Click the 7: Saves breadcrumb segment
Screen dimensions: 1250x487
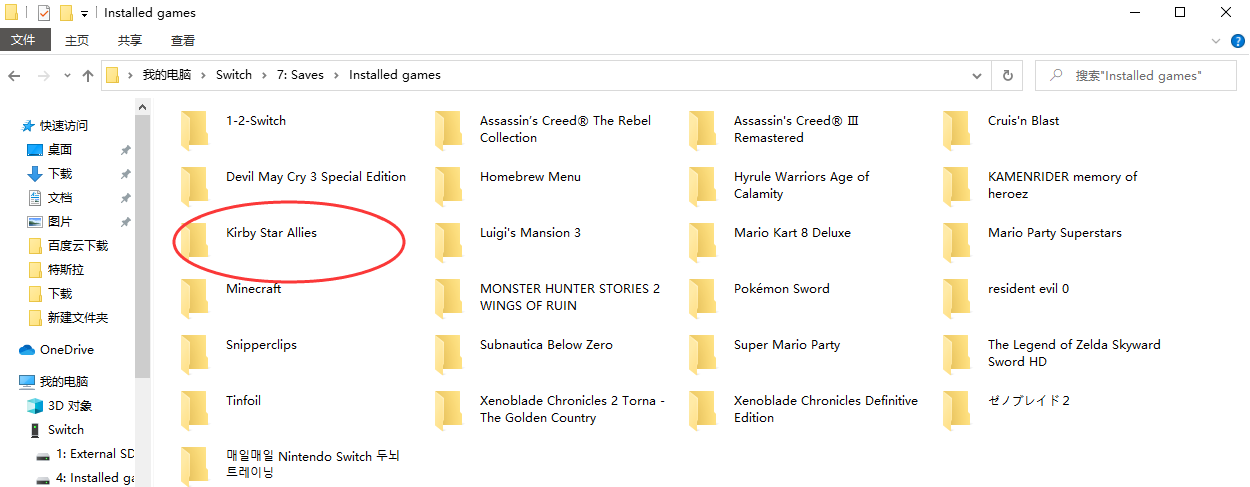(x=301, y=75)
